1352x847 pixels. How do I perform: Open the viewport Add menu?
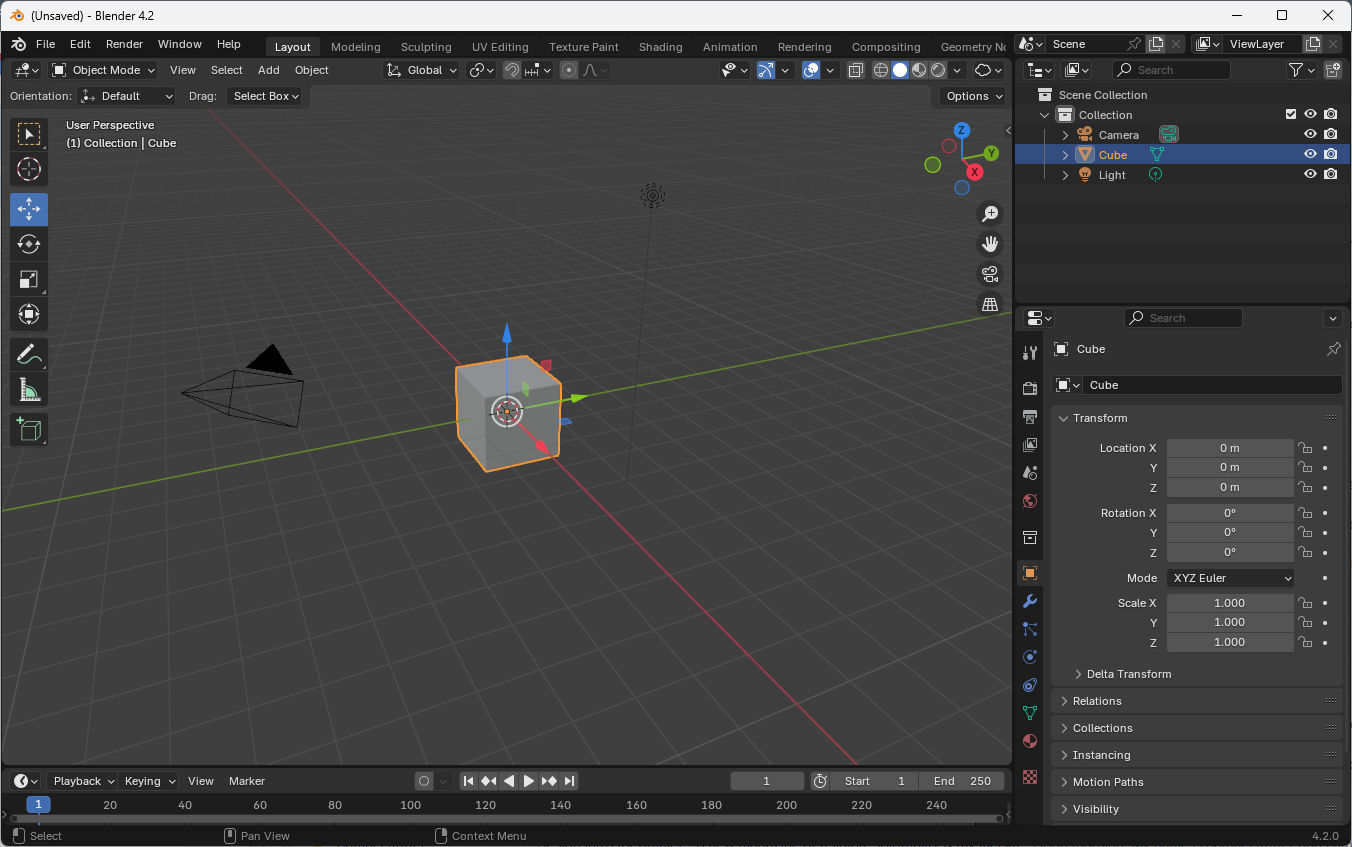tap(269, 70)
